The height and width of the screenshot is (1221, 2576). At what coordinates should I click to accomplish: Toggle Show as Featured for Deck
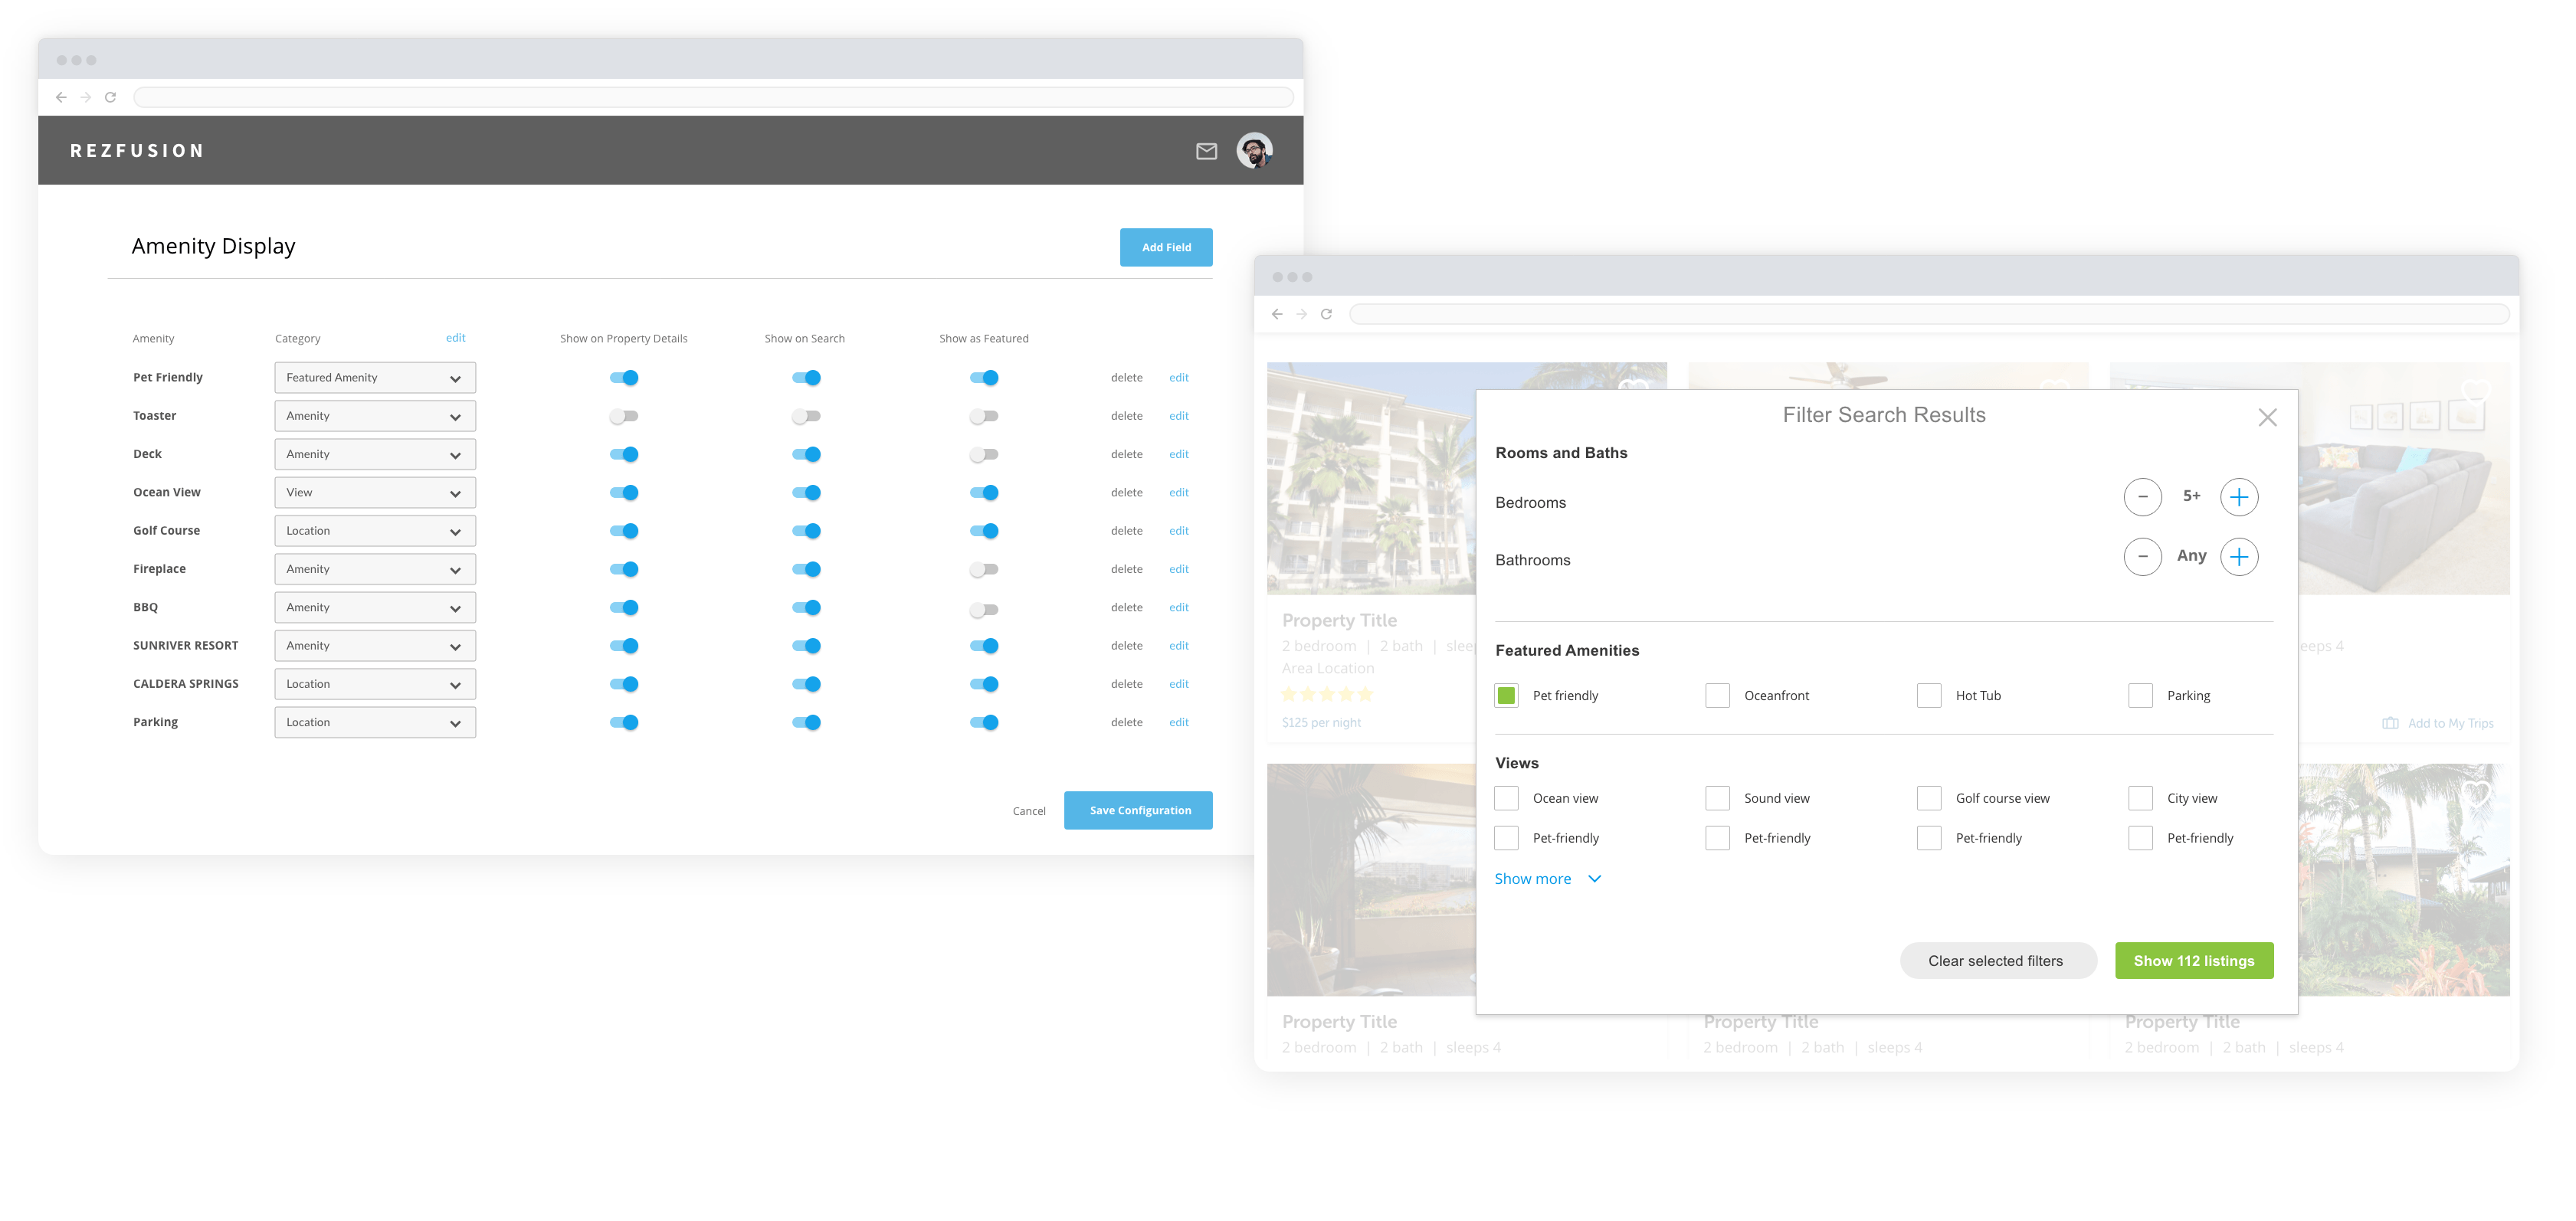coord(984,455)
